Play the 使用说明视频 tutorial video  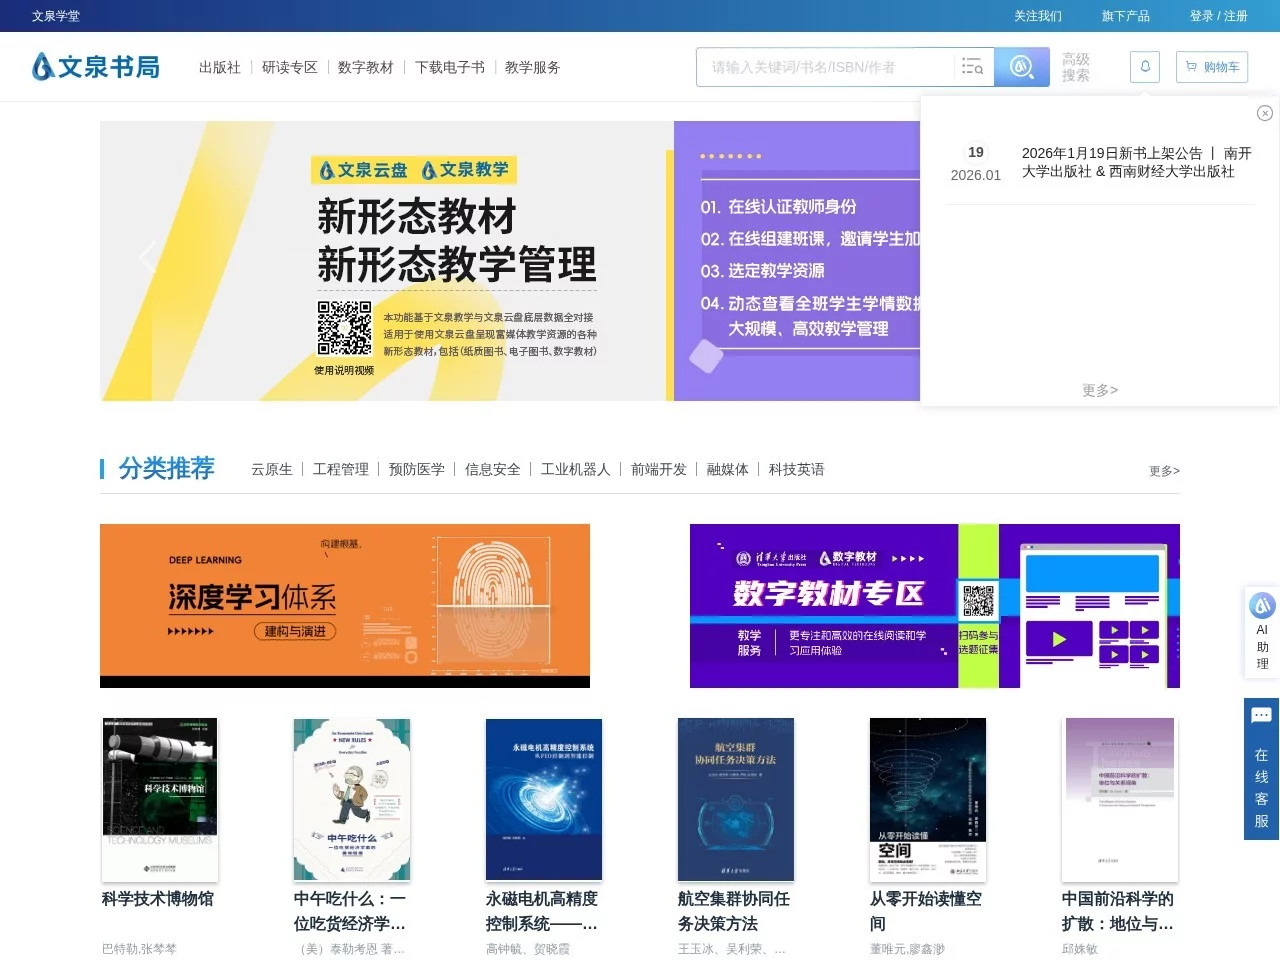coord(344,368)
